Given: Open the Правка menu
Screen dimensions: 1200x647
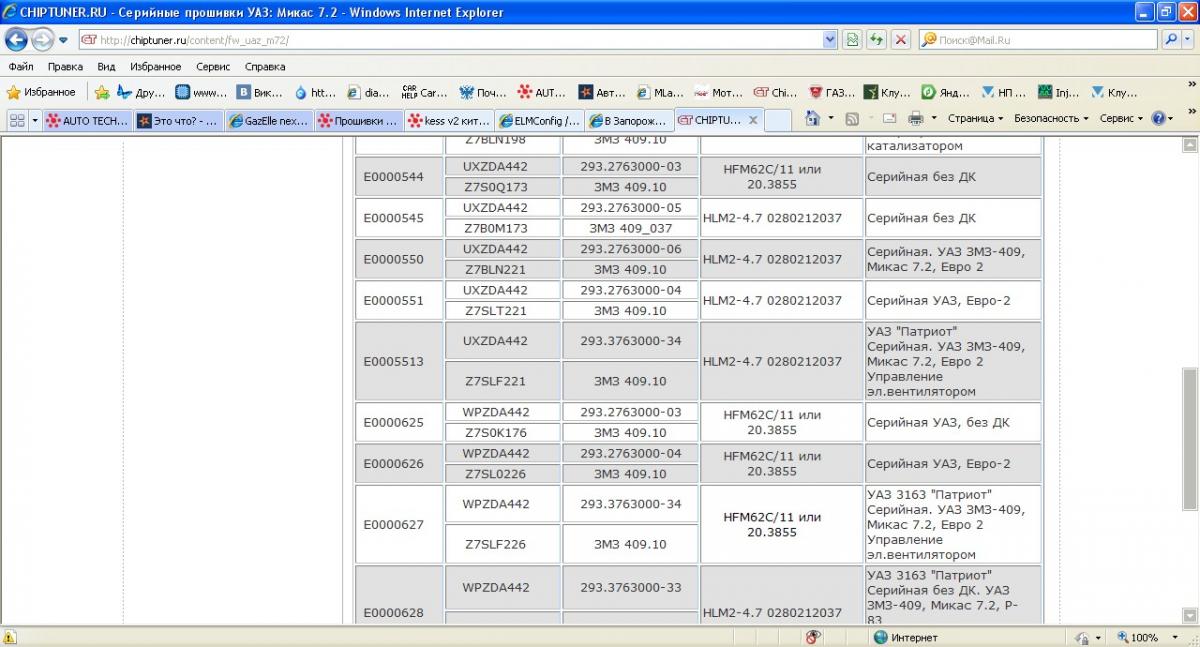Looking at the screenshot, I should coord(65,67).
